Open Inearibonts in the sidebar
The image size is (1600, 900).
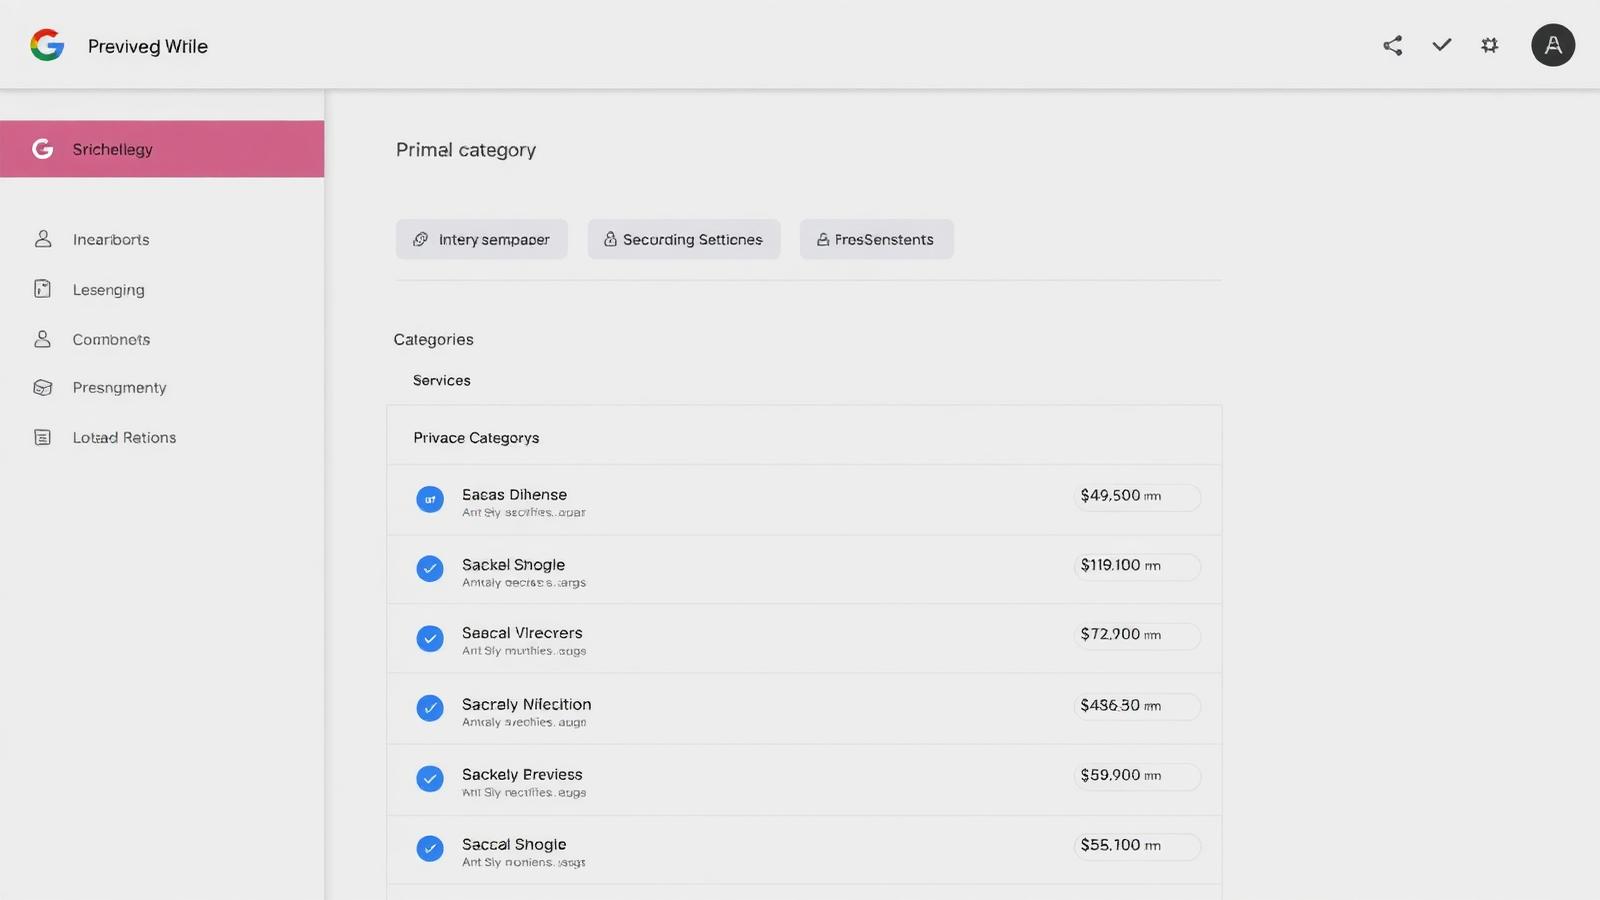pos(111,239)
